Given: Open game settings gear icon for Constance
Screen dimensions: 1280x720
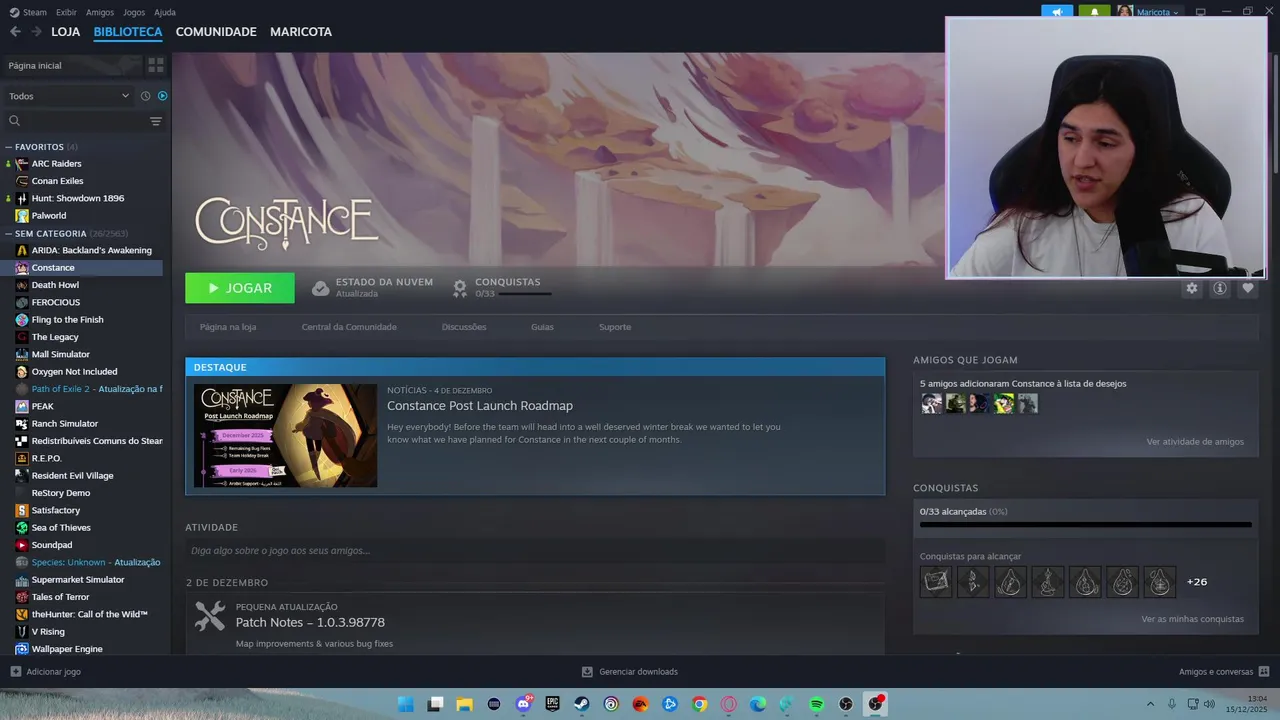Looking at the screenshot, I should point(1191,288).
